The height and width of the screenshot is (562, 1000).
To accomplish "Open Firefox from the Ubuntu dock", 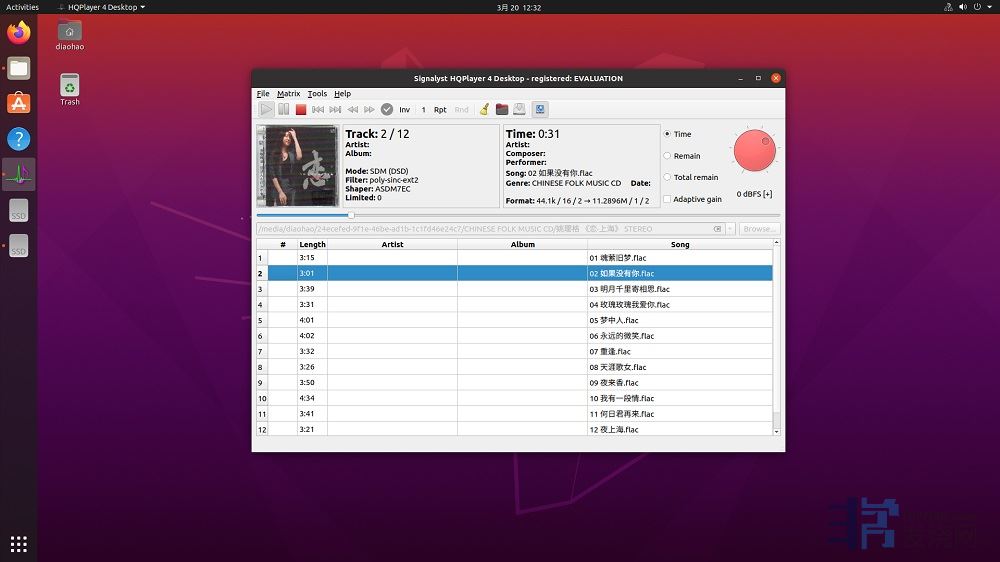I will [18, 33].
